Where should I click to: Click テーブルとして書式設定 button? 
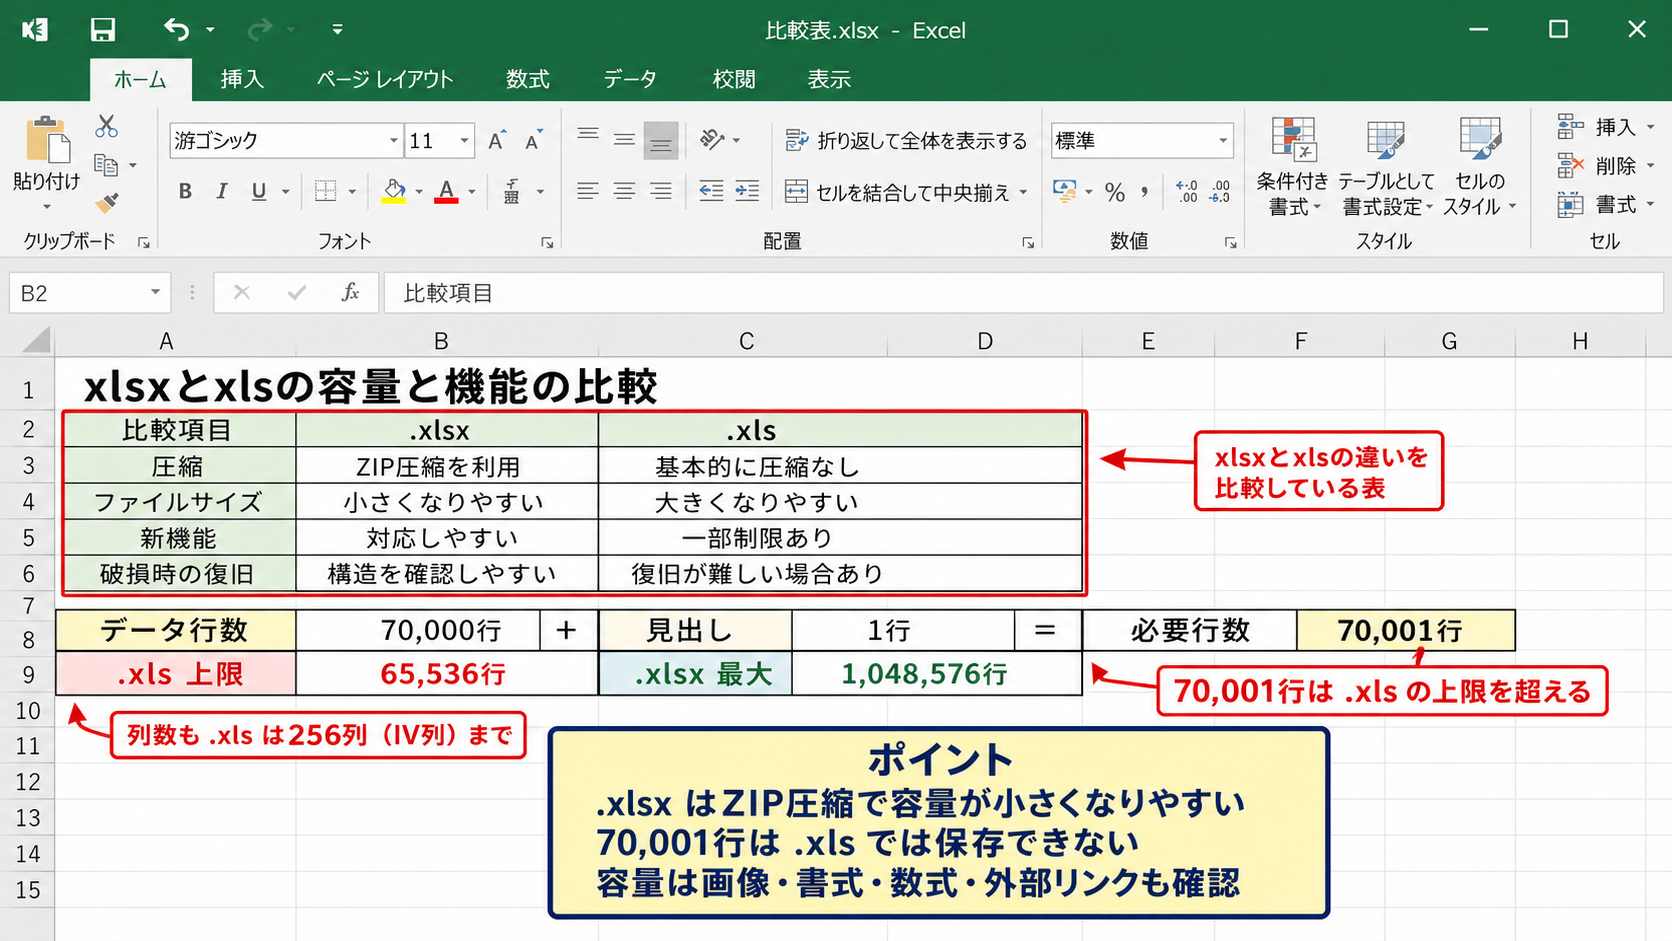tap(1386, 167)
